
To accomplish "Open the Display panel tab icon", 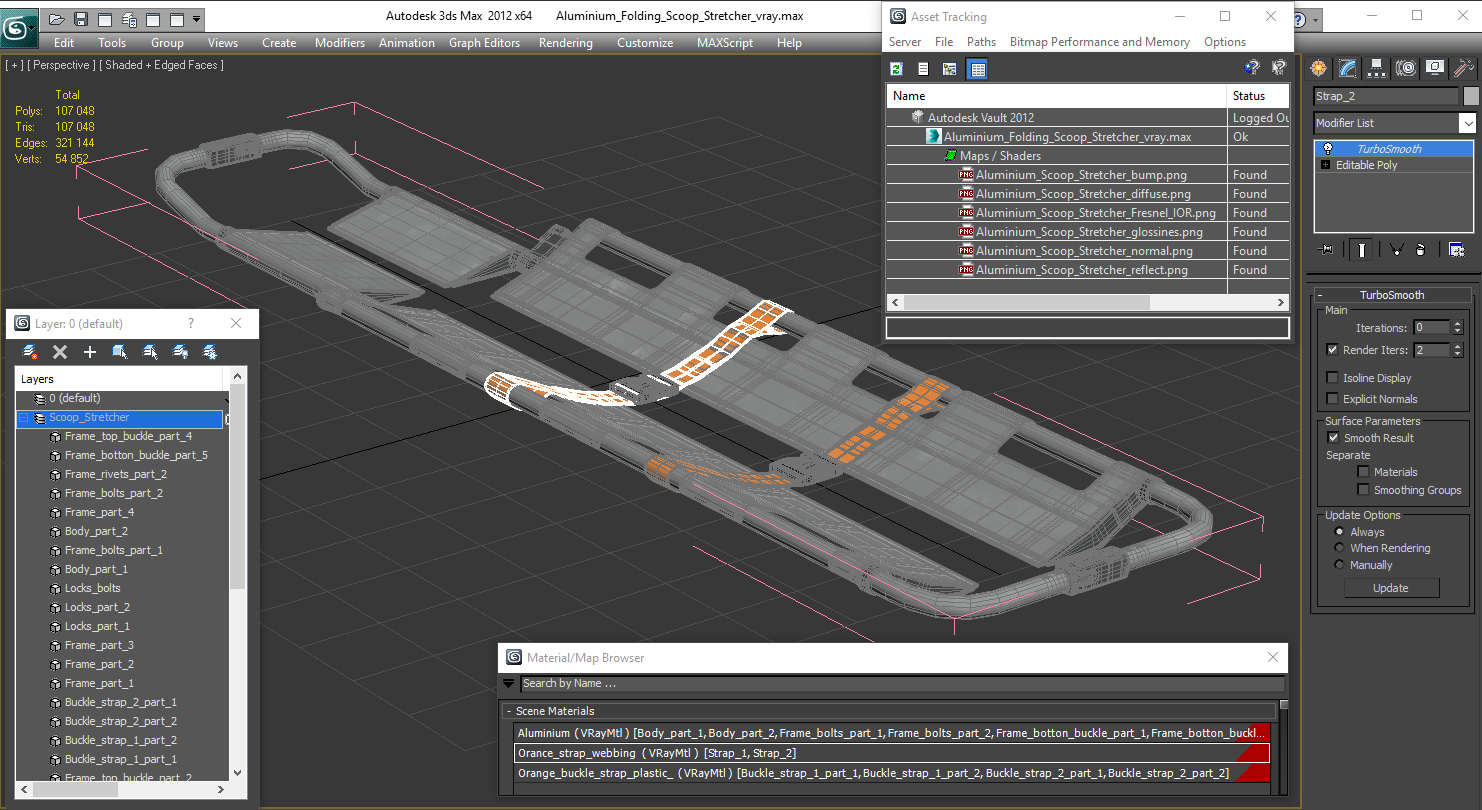I will [x=1435, y=68].
